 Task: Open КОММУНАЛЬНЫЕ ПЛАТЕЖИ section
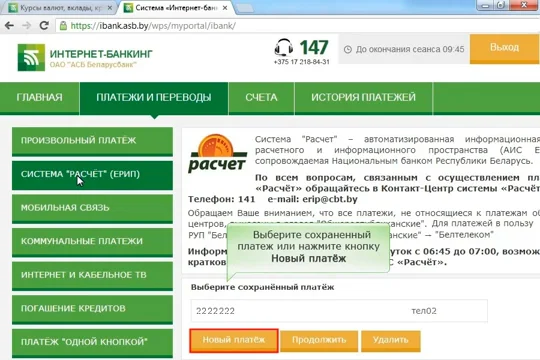coord(92,242)
